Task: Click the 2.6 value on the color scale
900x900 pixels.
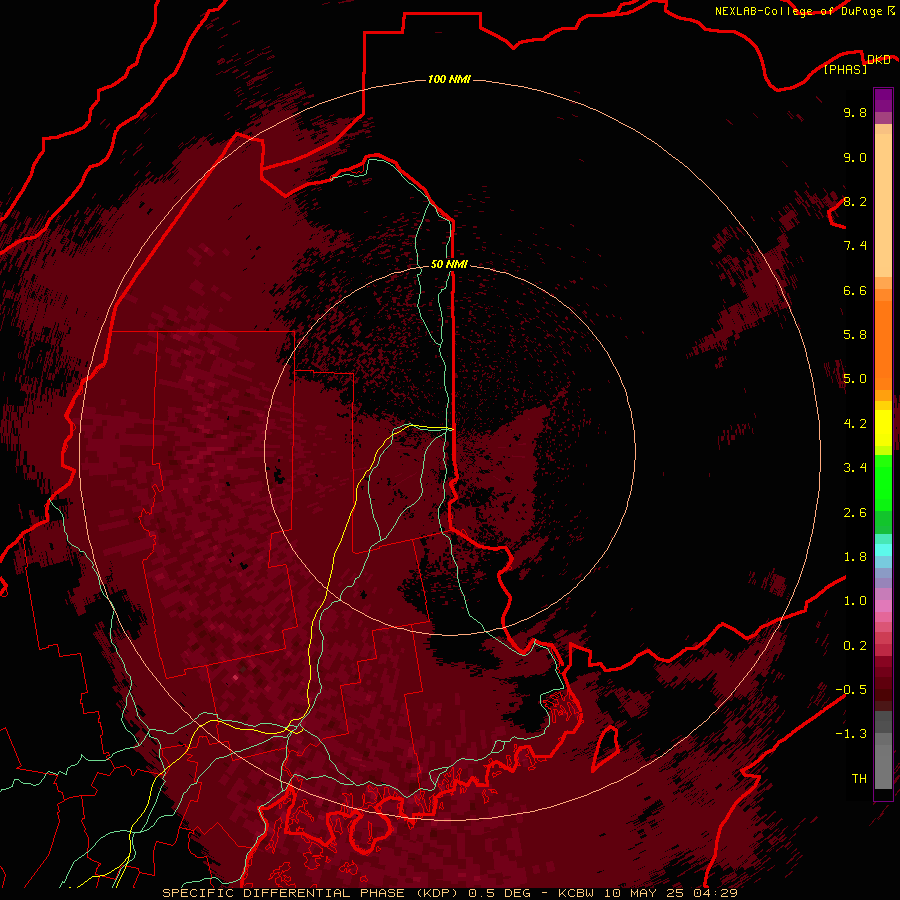Action: coord(855,513)
